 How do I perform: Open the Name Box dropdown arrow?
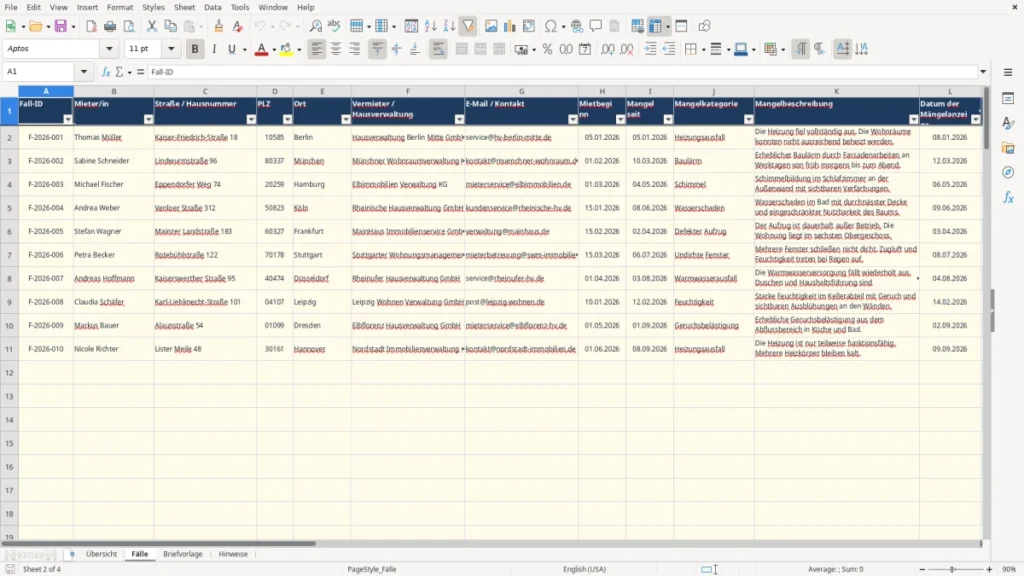coord(84,72)
